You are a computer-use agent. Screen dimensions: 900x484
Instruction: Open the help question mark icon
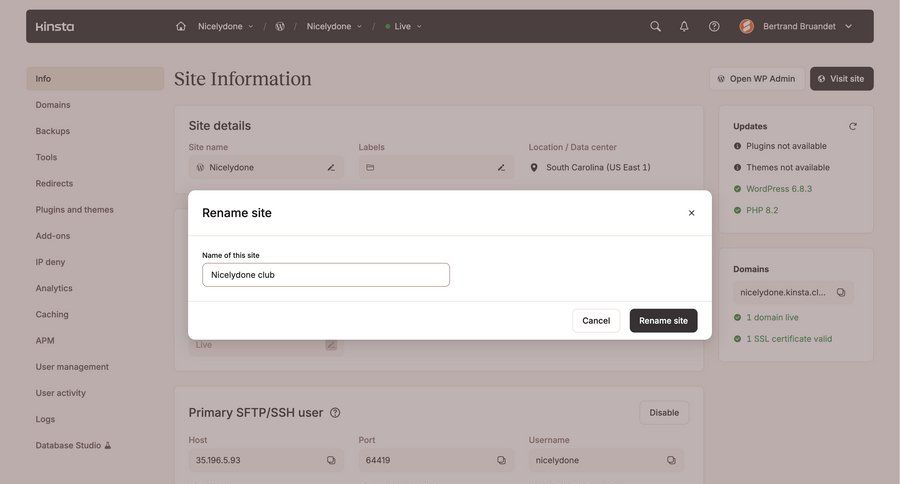(x=714, y=26)
